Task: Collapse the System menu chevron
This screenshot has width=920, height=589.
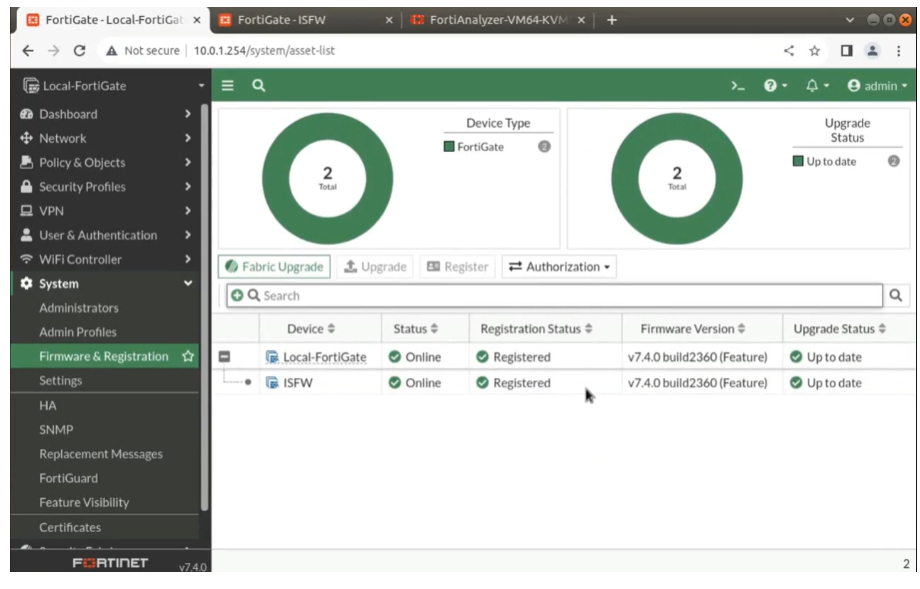Action: 188,283
